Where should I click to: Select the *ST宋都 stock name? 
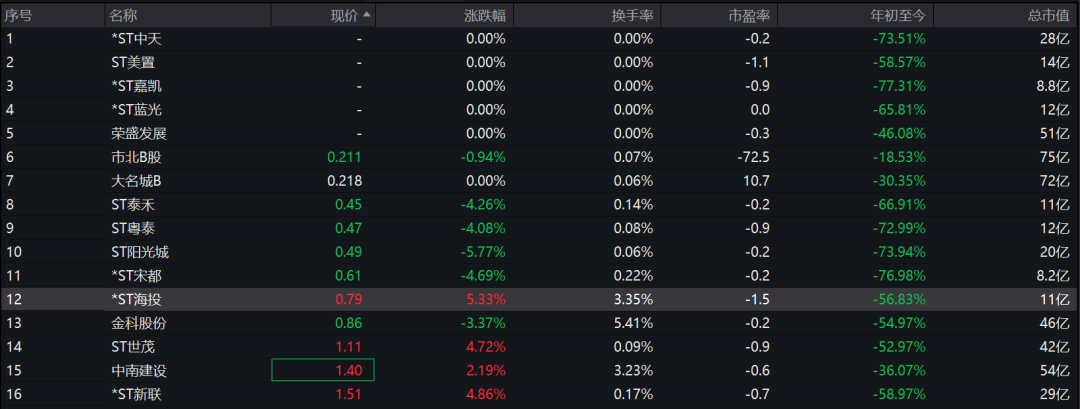pos(136,276)
